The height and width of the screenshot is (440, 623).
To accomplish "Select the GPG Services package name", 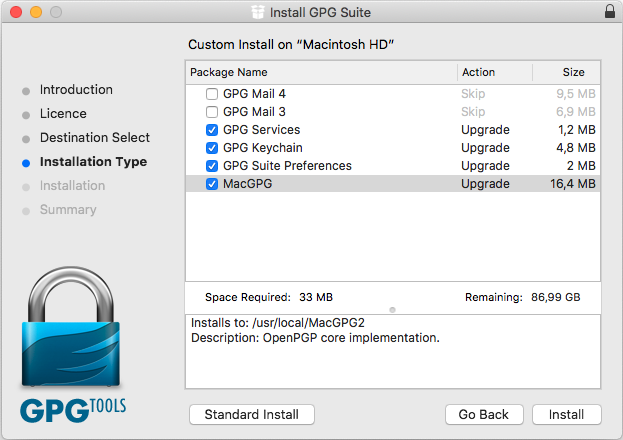I will 261,130.
